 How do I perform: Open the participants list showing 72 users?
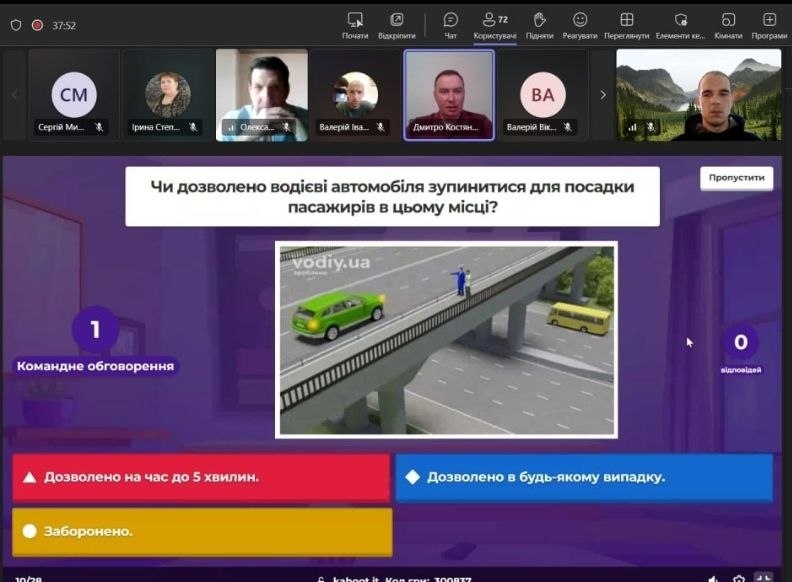point(494,24)
